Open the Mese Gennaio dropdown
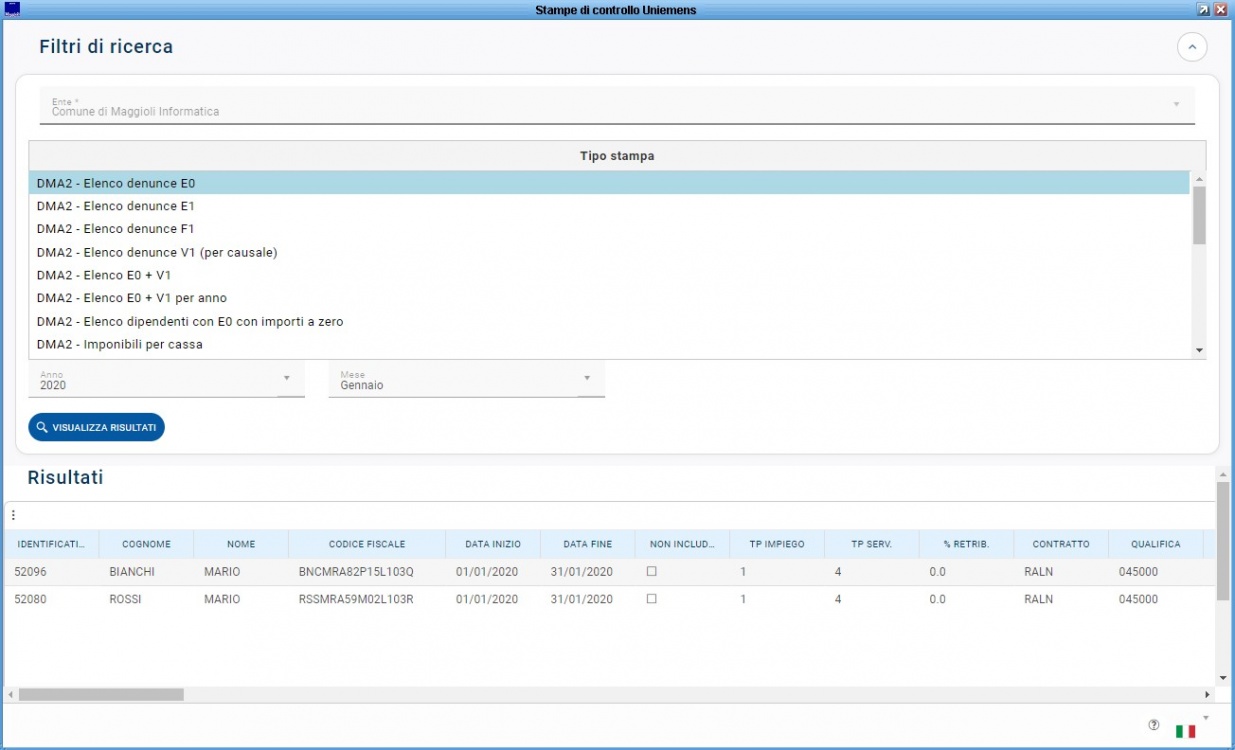 [587, 378]
